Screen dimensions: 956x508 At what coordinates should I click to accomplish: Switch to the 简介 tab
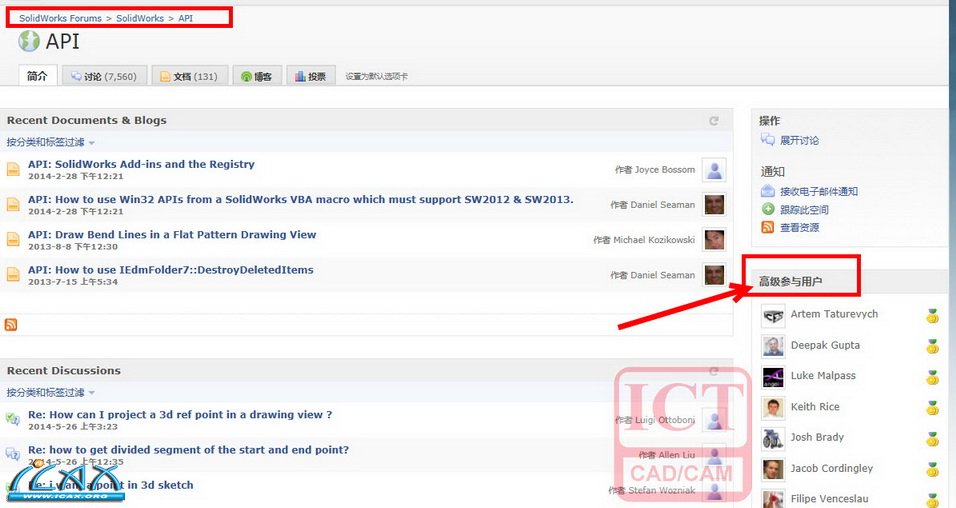(x=37, y=76)
